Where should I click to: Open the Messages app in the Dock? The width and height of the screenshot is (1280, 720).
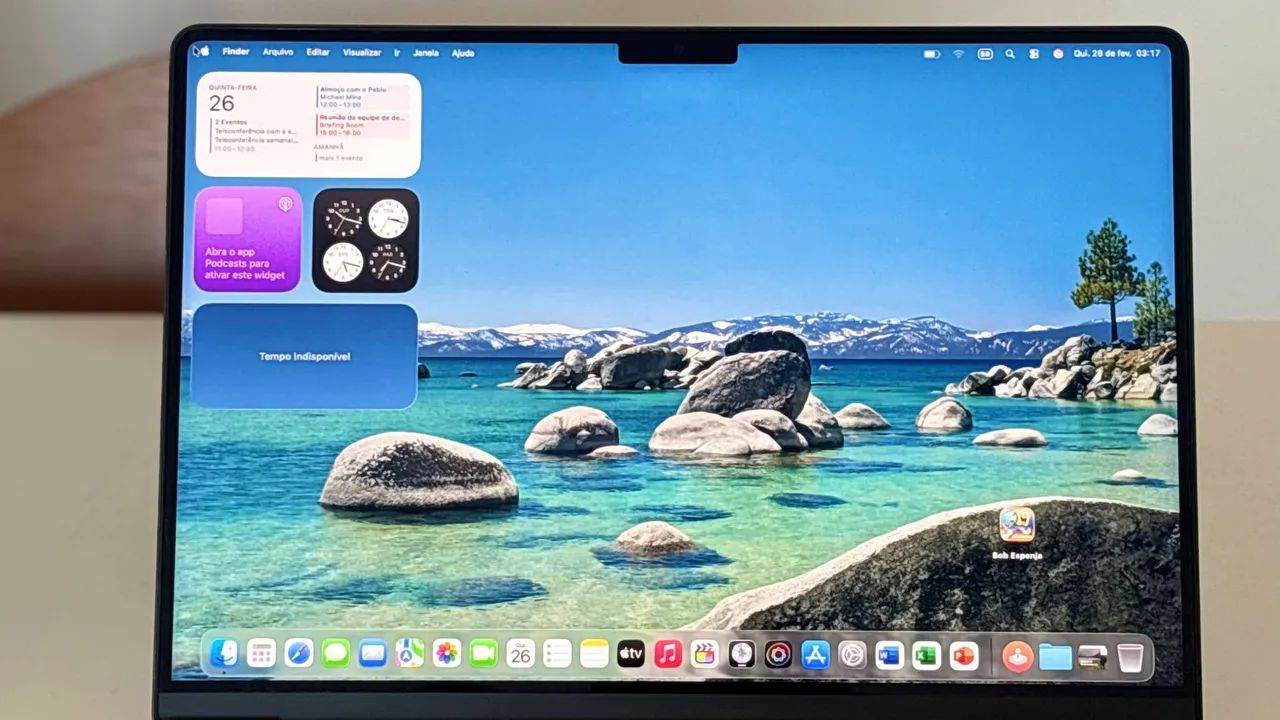[336, 653]
